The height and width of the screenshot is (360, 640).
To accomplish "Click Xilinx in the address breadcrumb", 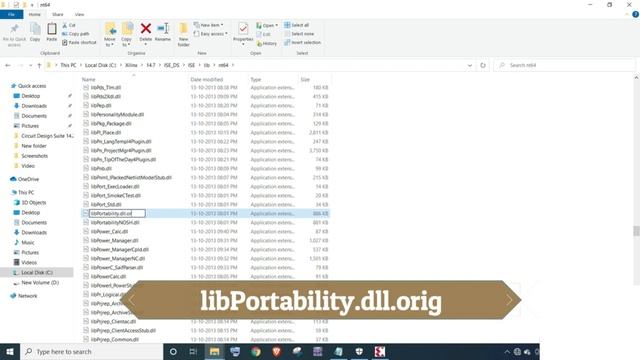I will pos(131,65).
